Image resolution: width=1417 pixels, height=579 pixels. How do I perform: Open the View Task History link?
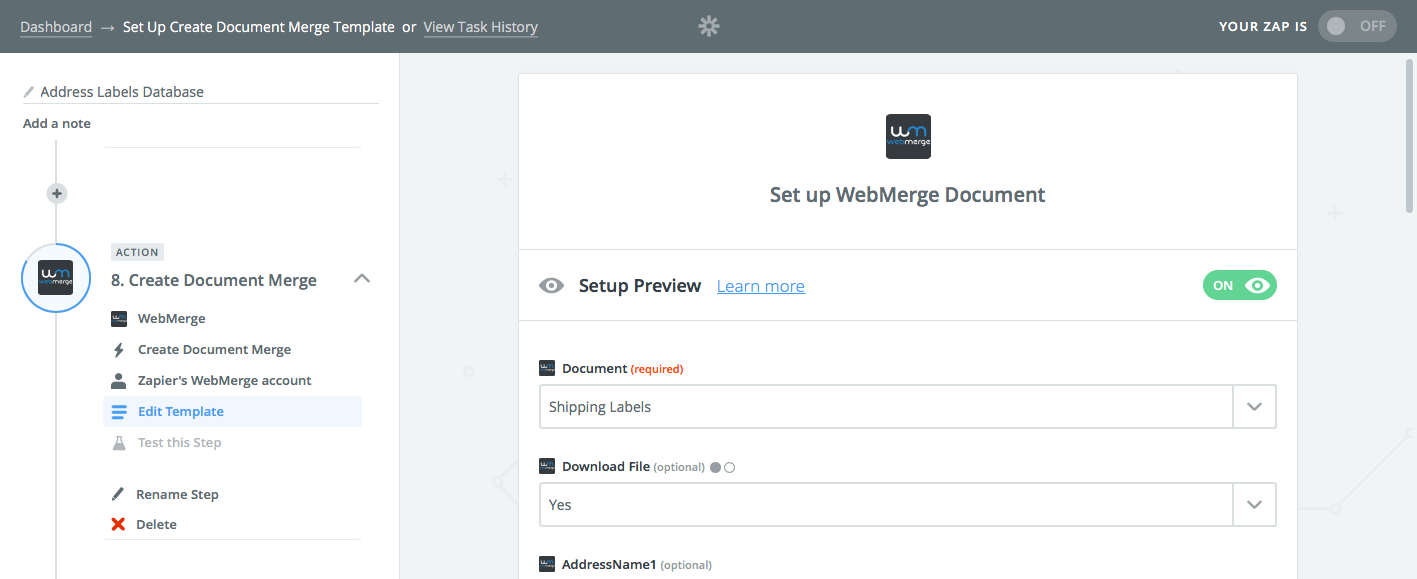481,27
